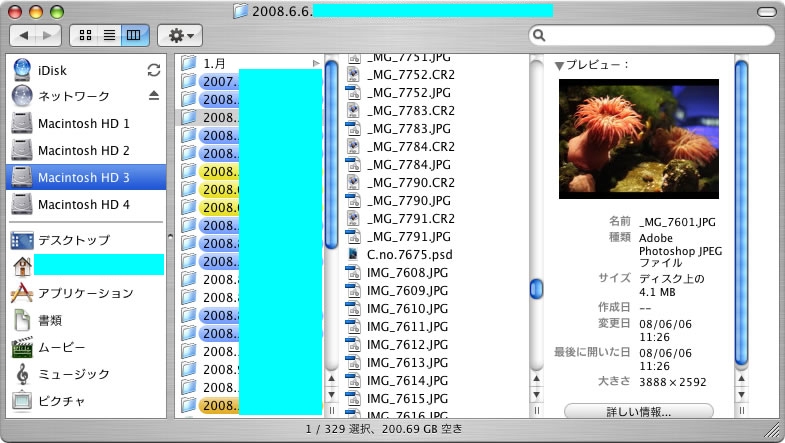
Task: Switch to column view
Action: point(134,35)
